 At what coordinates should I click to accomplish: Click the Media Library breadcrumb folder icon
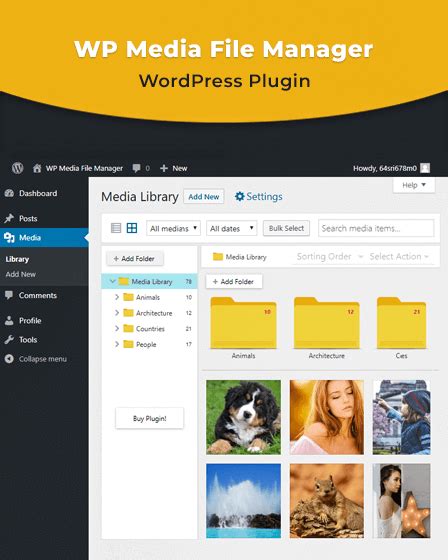218,256
